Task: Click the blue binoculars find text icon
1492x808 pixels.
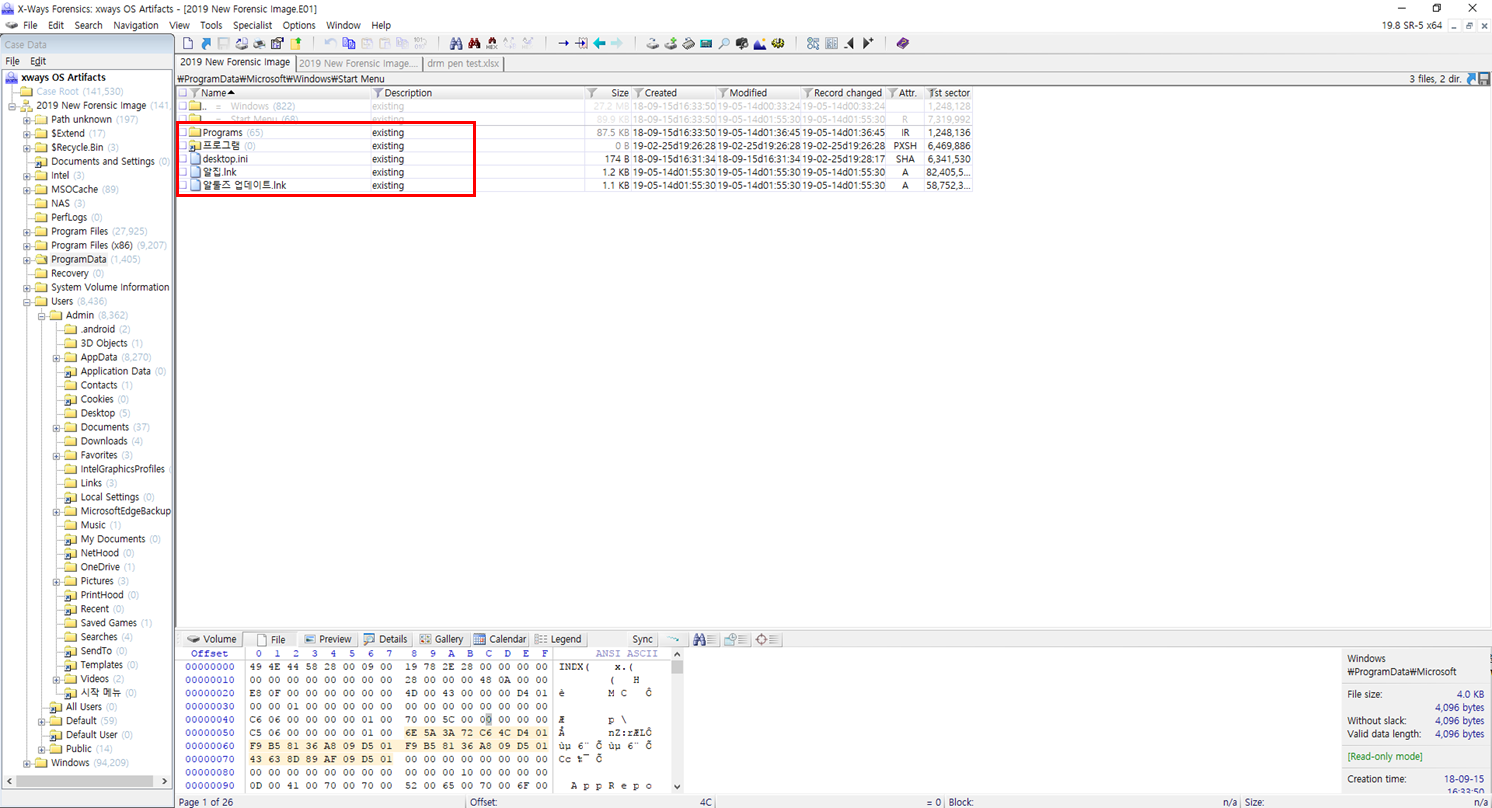Action: pos(455,43)
